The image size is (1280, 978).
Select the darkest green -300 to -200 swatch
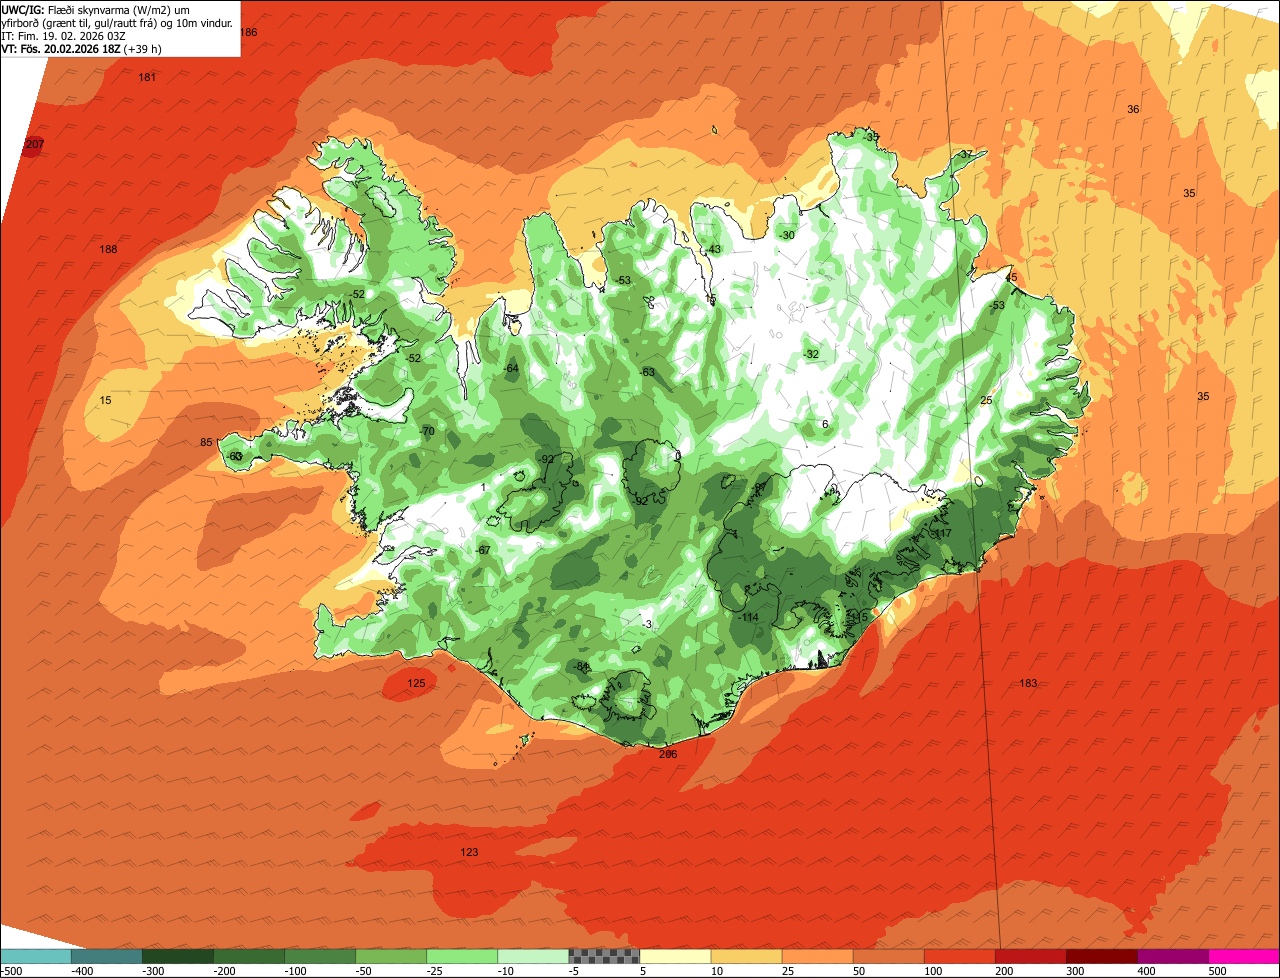[x=178, y=956]
